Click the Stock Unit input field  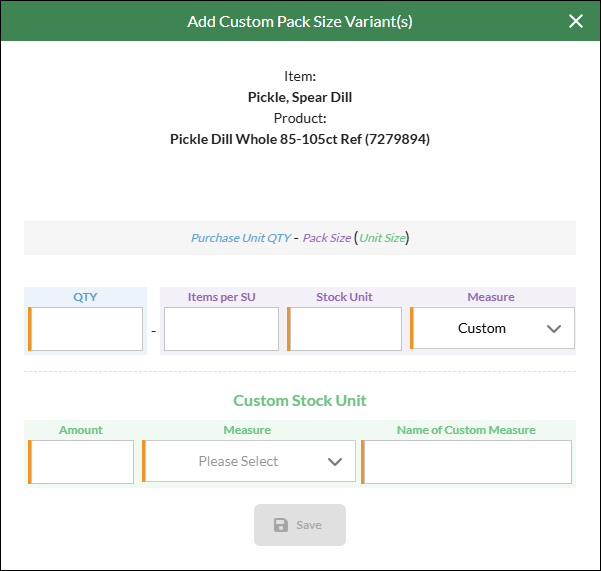(344, 329)
